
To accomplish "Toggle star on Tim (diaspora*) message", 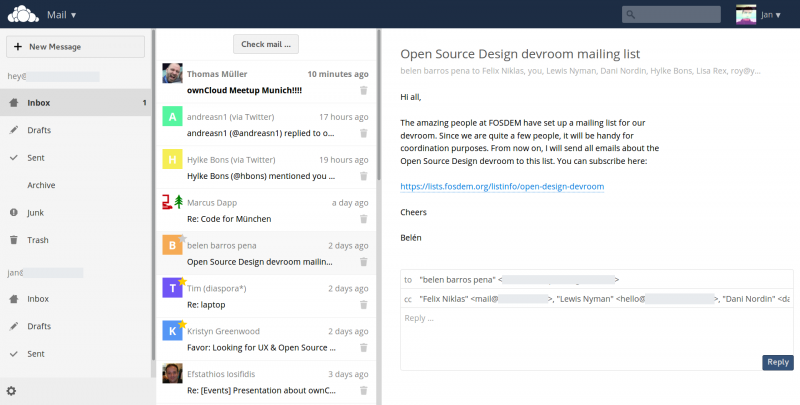I will click(182, 282).
